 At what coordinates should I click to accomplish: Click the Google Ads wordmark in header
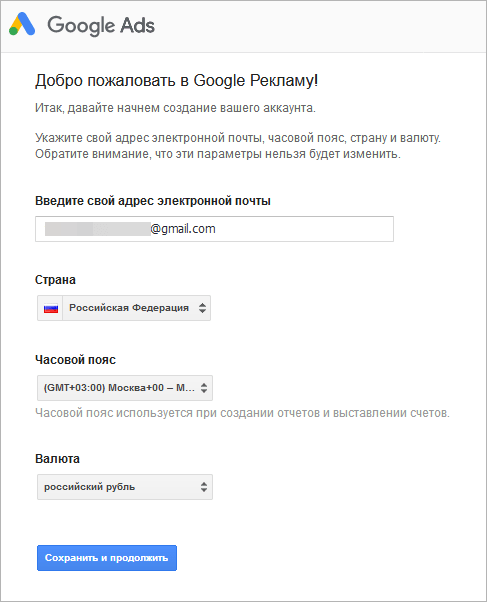[101, 25]
